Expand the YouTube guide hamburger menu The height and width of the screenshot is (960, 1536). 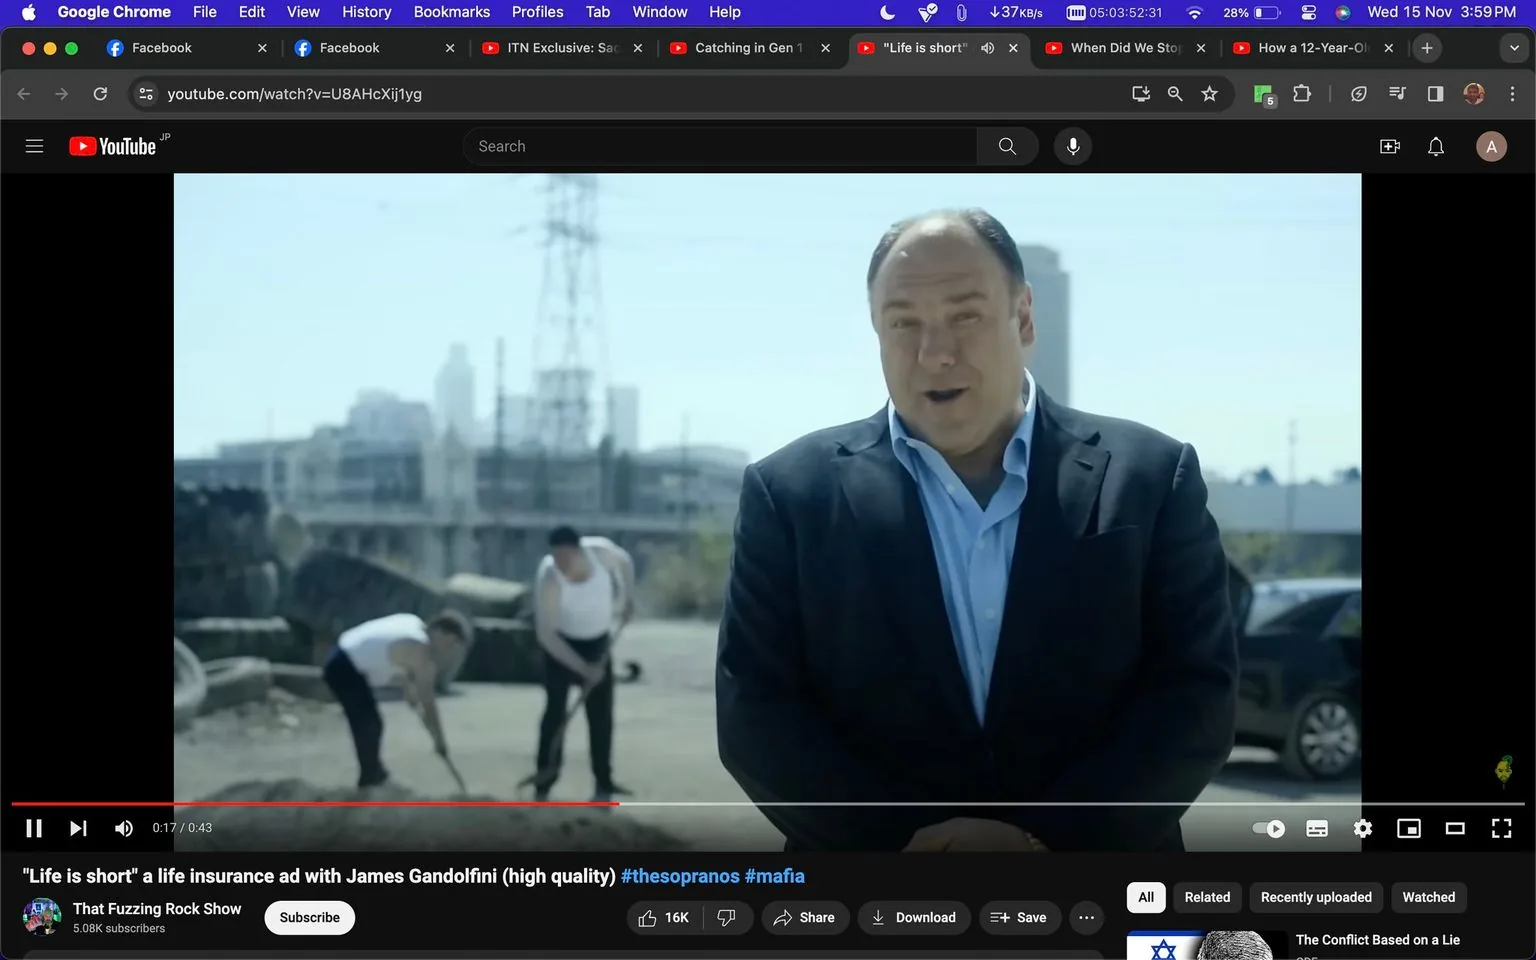33,146
